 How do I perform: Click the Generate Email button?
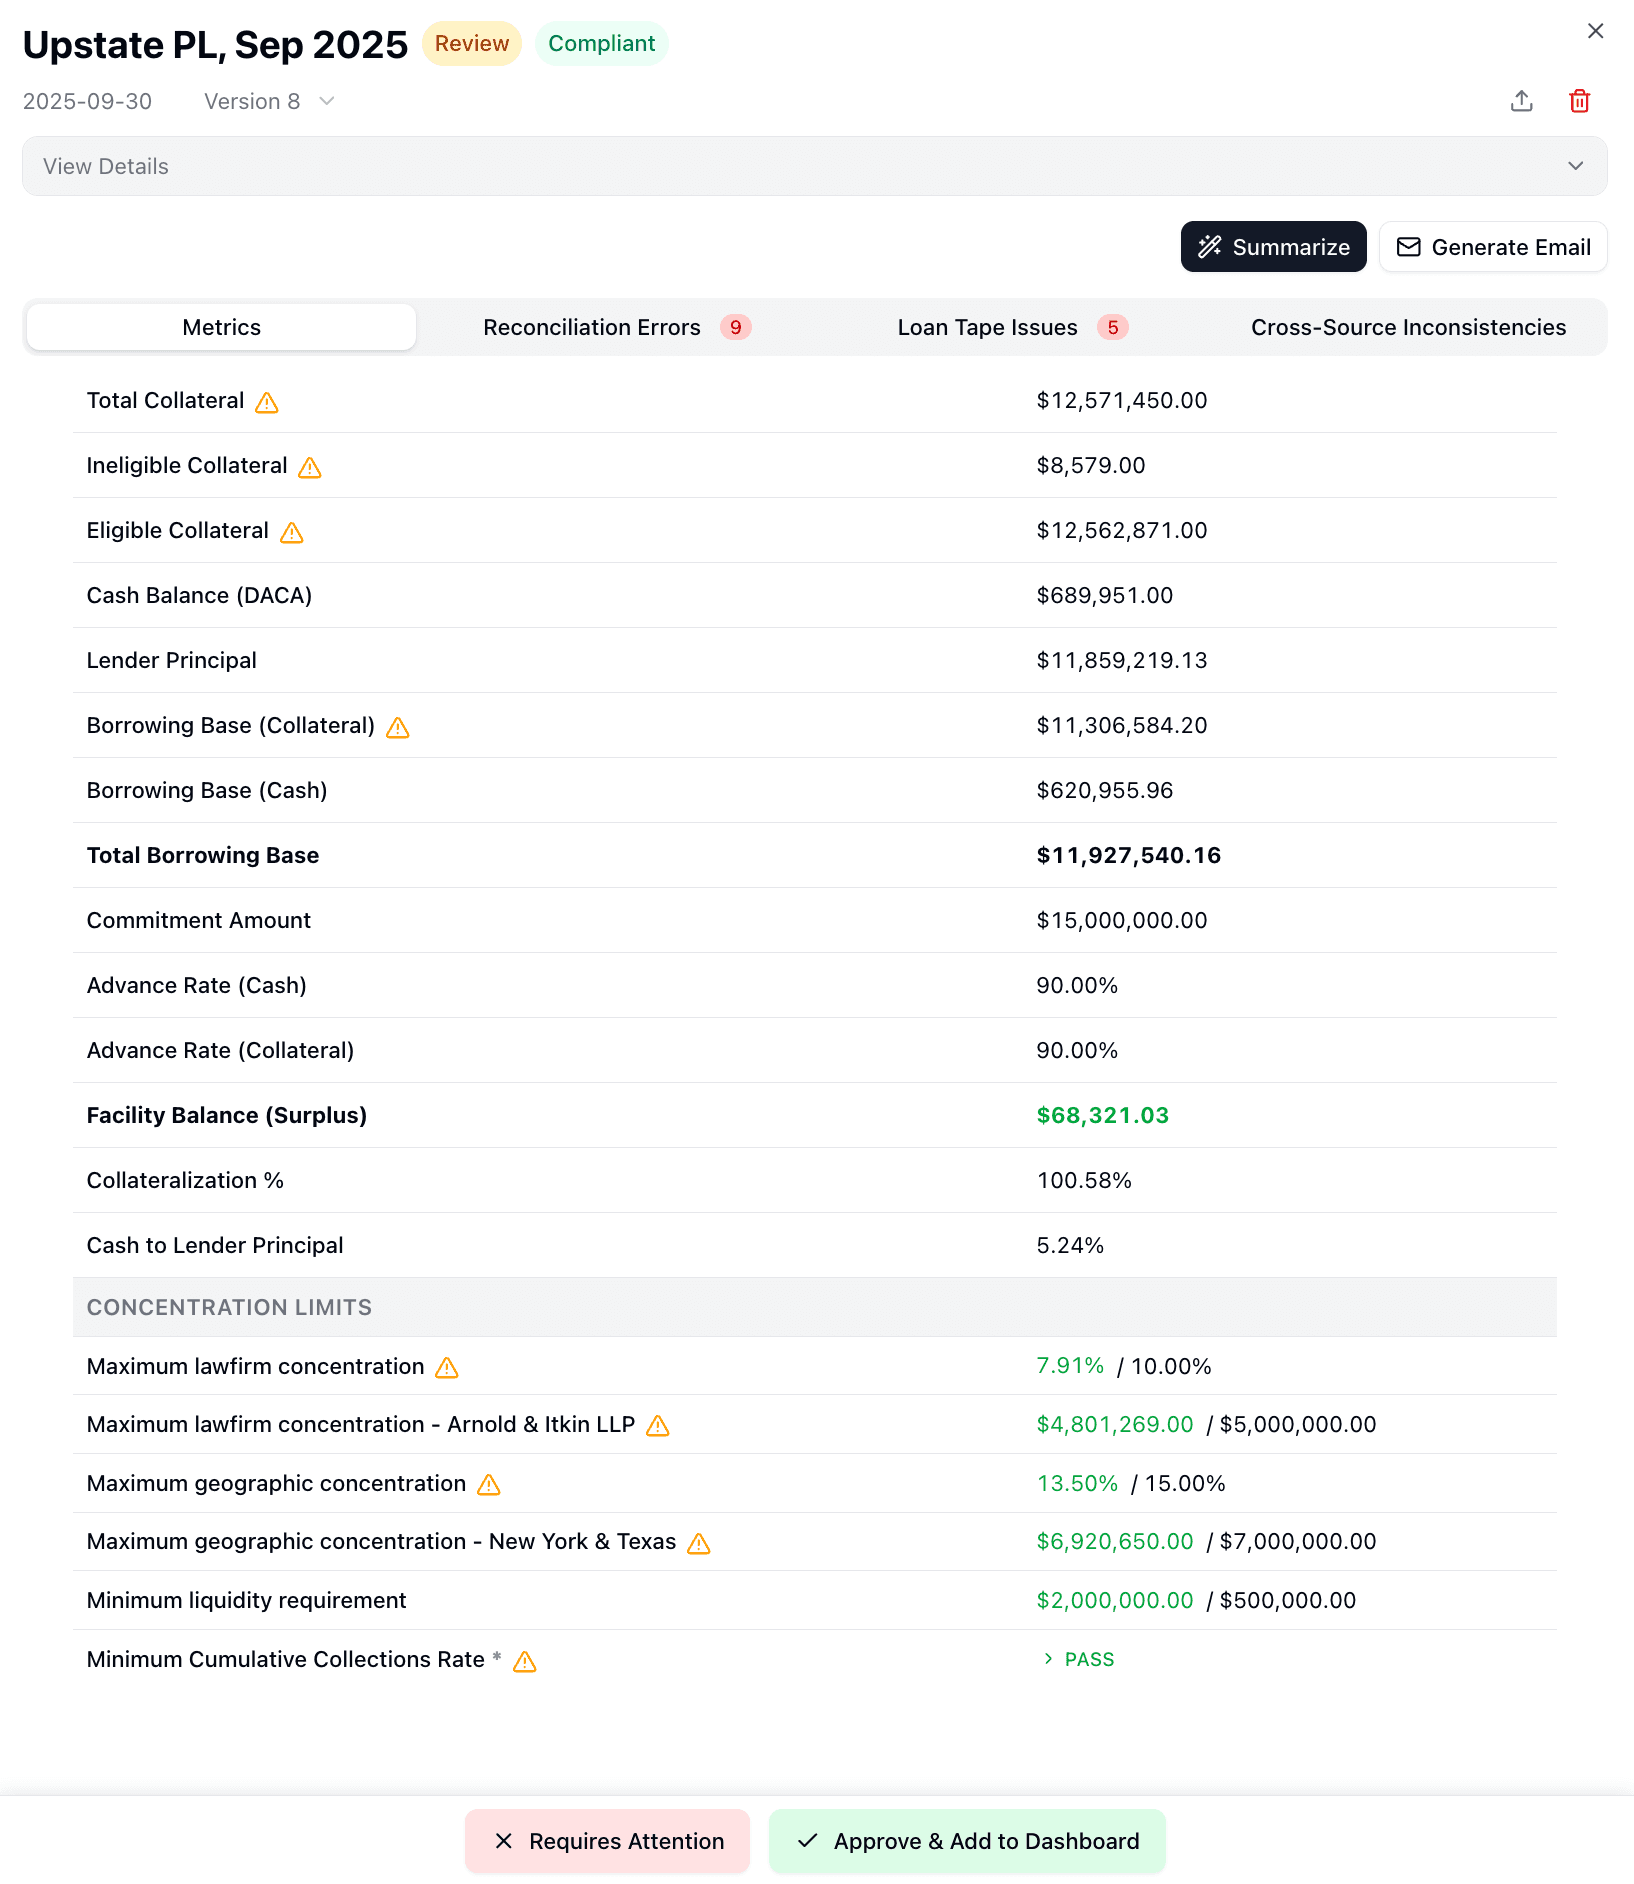coord(1493,247)
